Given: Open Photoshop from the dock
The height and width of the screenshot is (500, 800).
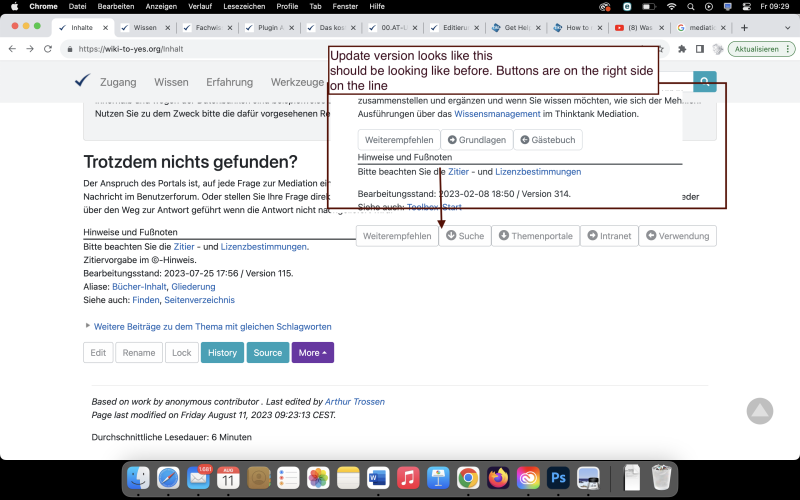Looking at the screenshot, I should [558, 478].
